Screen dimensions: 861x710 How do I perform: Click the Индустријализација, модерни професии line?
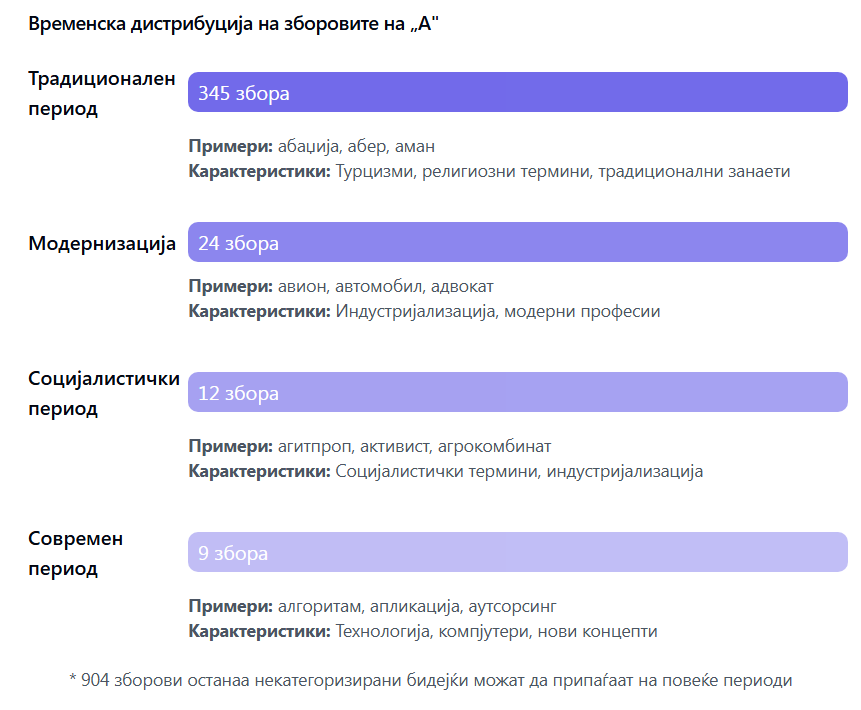424,311
